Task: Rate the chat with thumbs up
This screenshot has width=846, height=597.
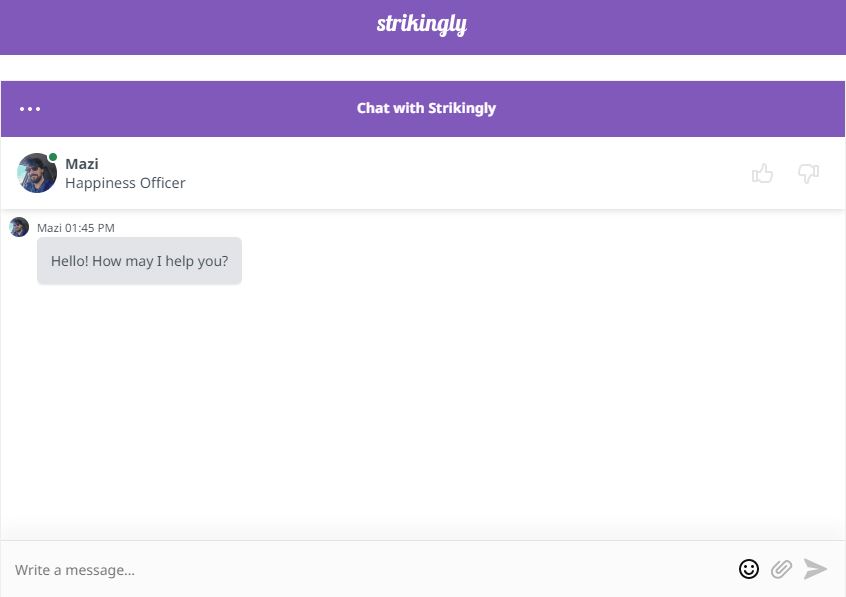Action: pyautogui.click(x=763, y=174)
